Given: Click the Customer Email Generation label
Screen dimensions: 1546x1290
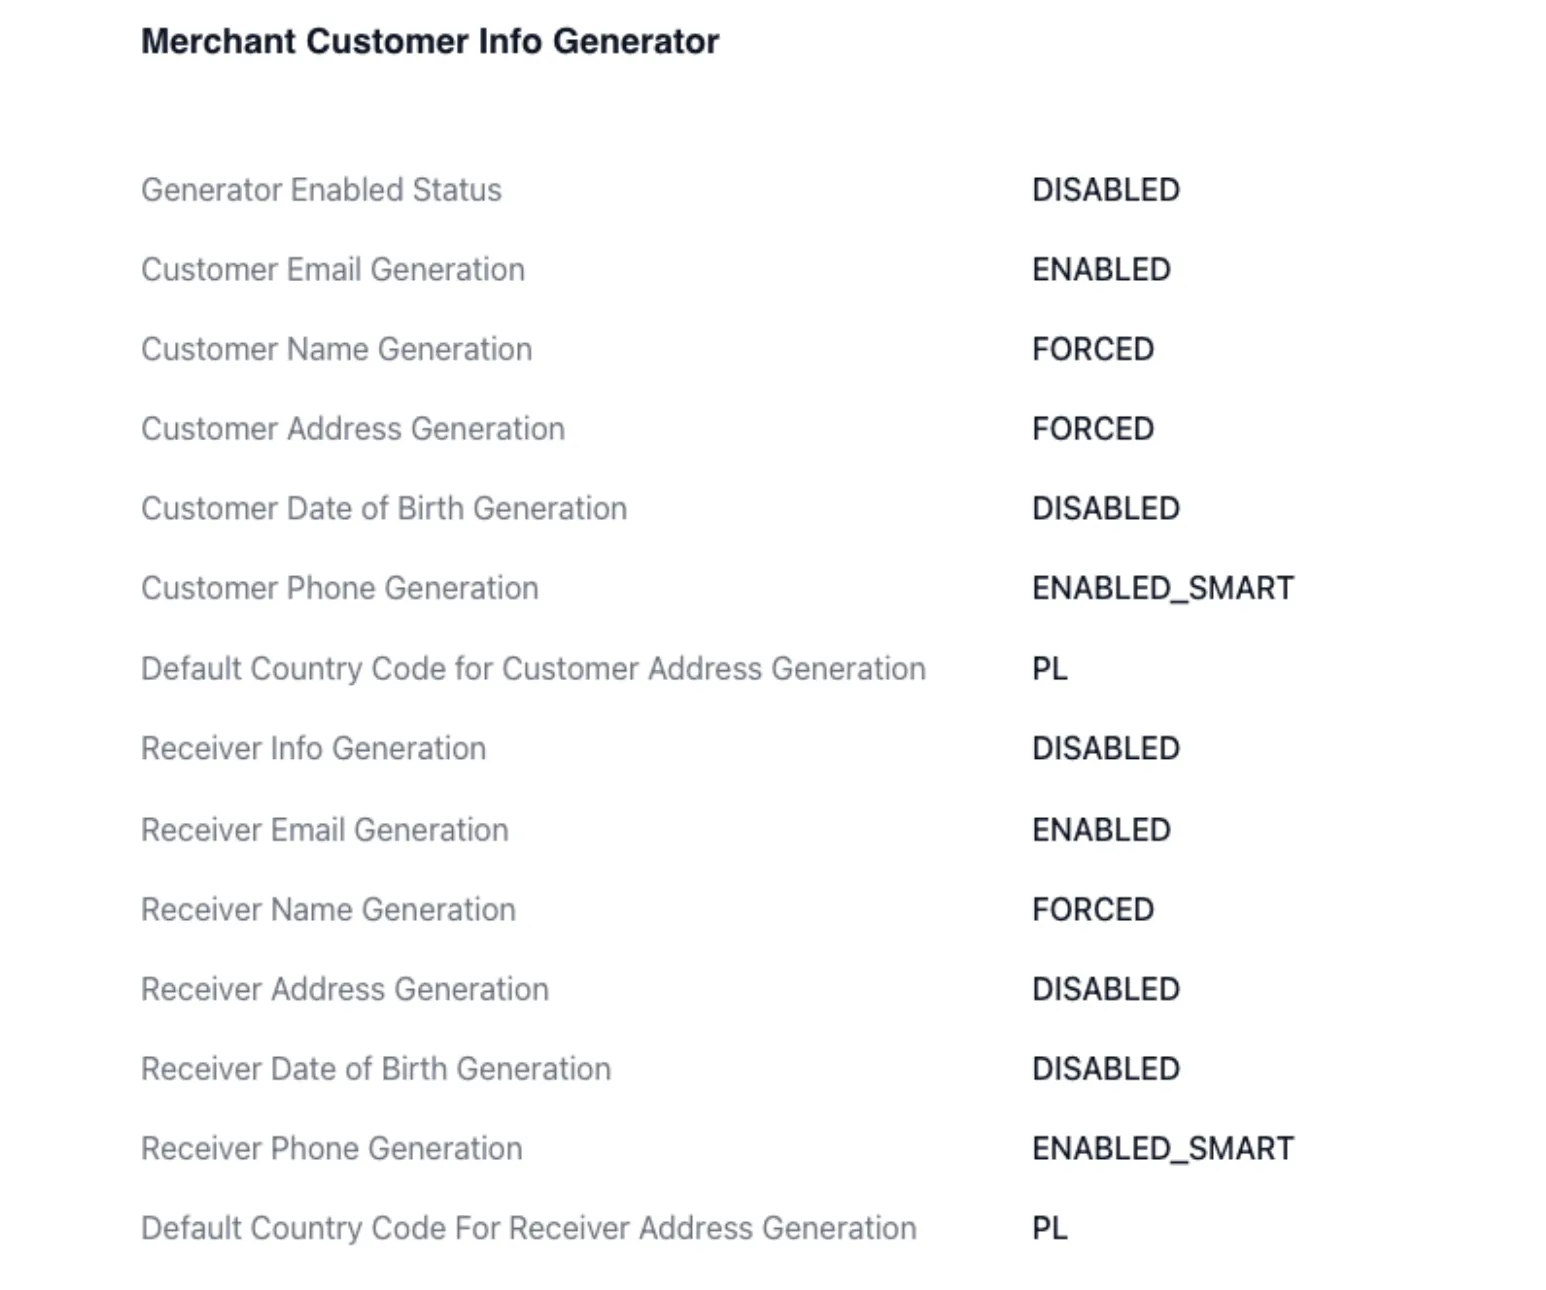Looking at the screenshot, I should click(x=332, y=270).
